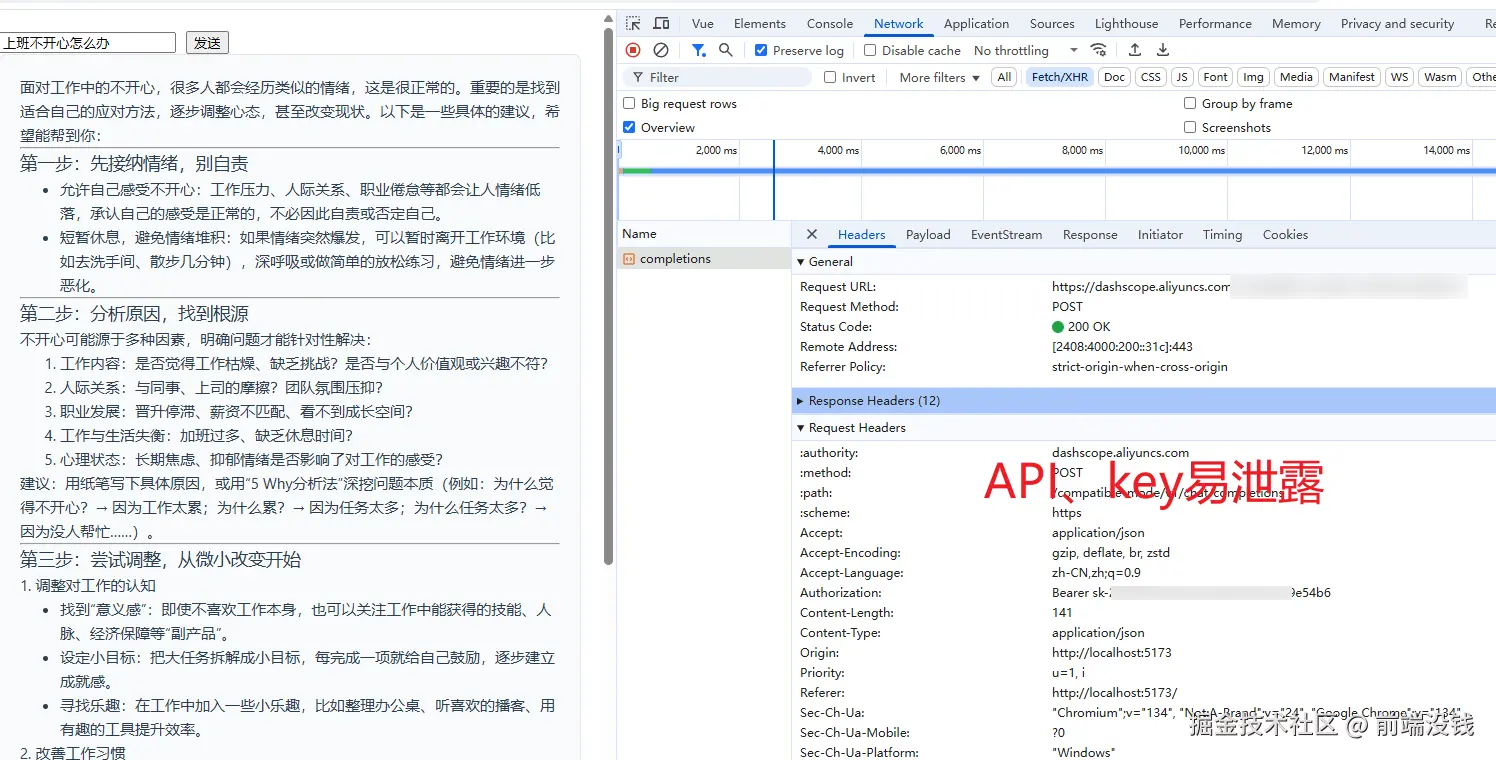The width and height of the screenshot is (1496, 760).
Task: Open More filters dropdown
Action: [939, 77]
